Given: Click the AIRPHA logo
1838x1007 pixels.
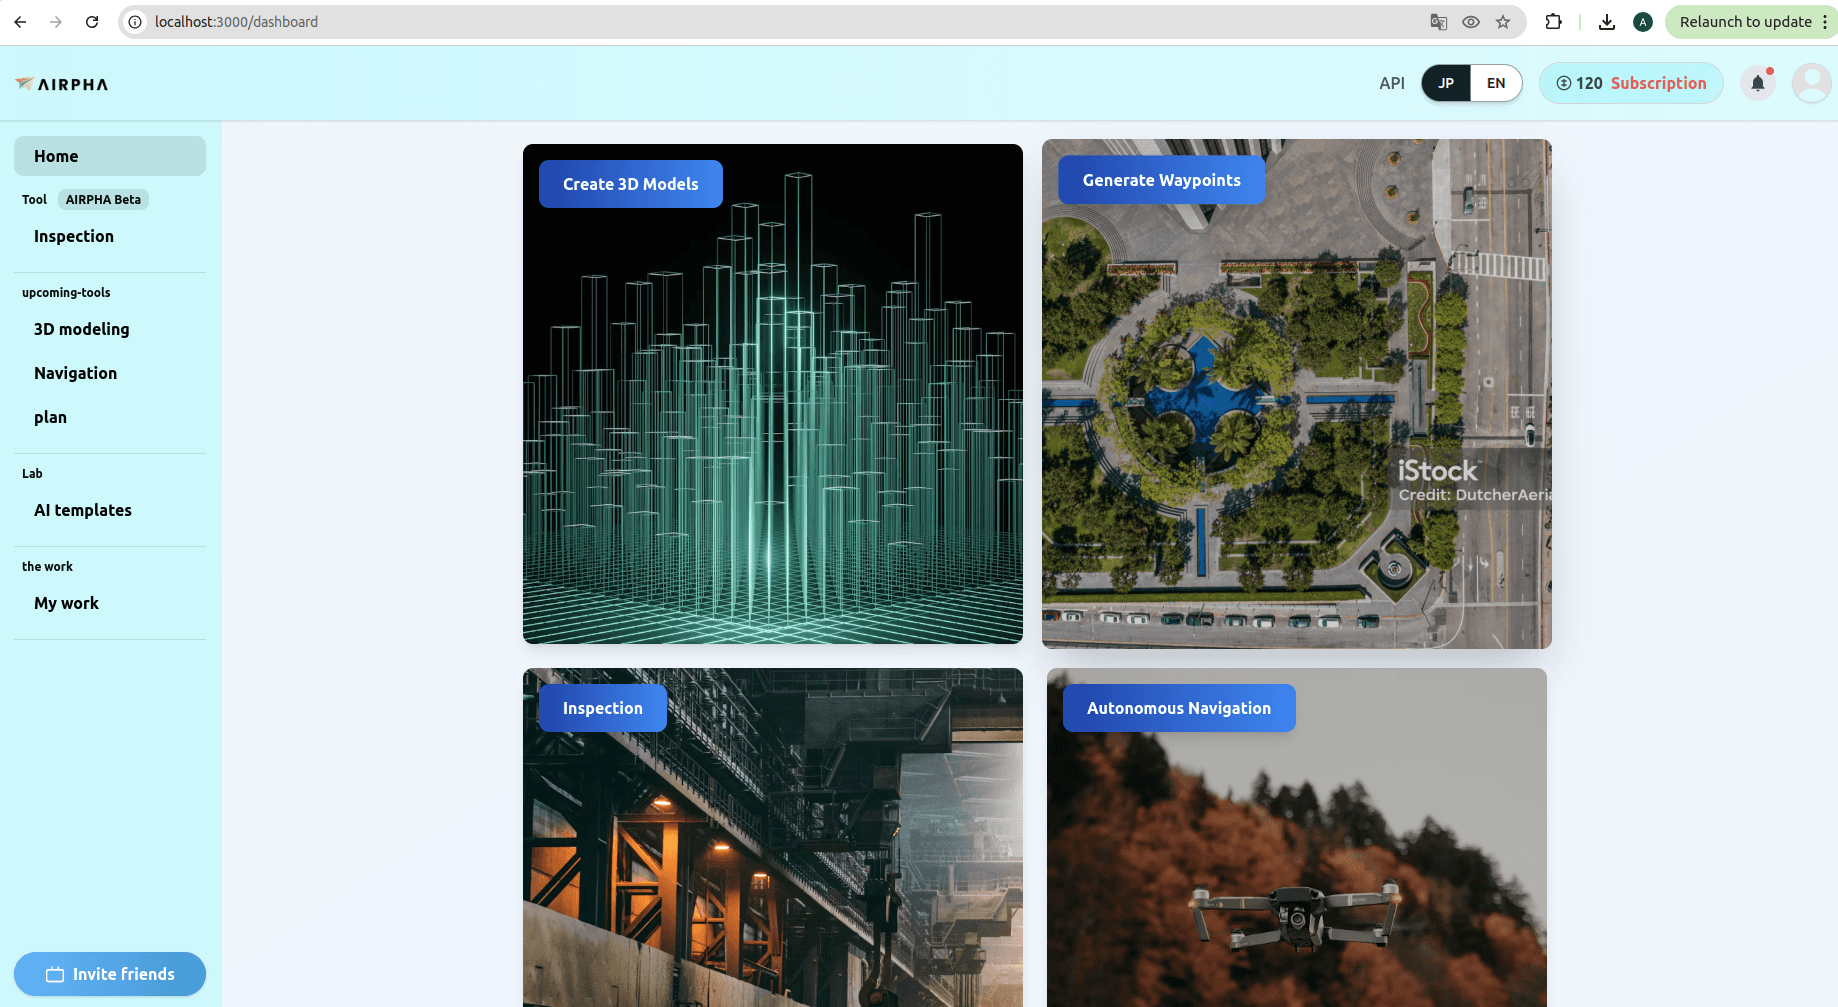Looking at the screenshot, I should (x=60, y=84).
